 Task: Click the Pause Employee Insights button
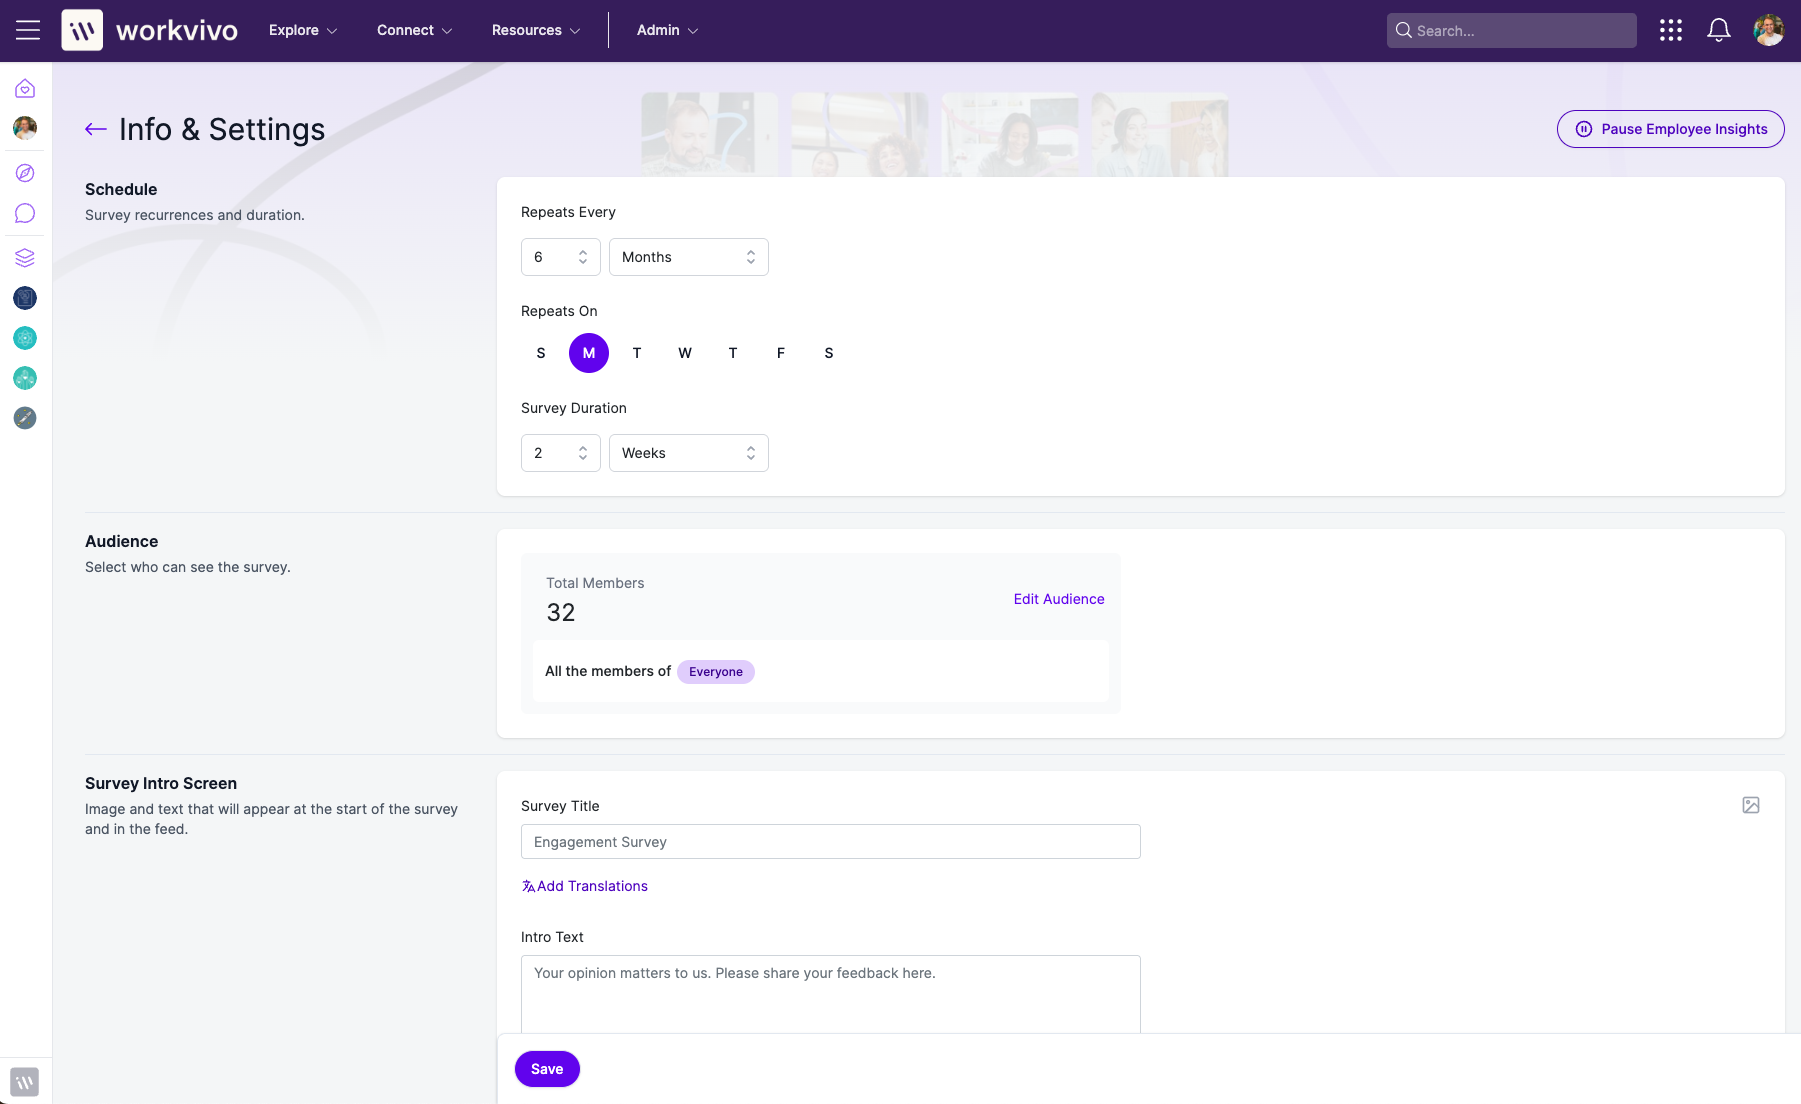(1669, 129)
